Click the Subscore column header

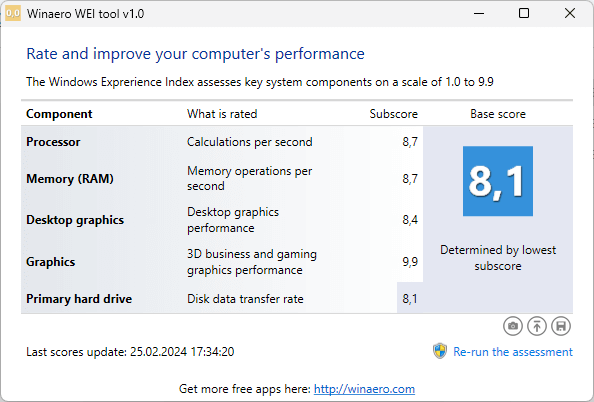point(394,114)
